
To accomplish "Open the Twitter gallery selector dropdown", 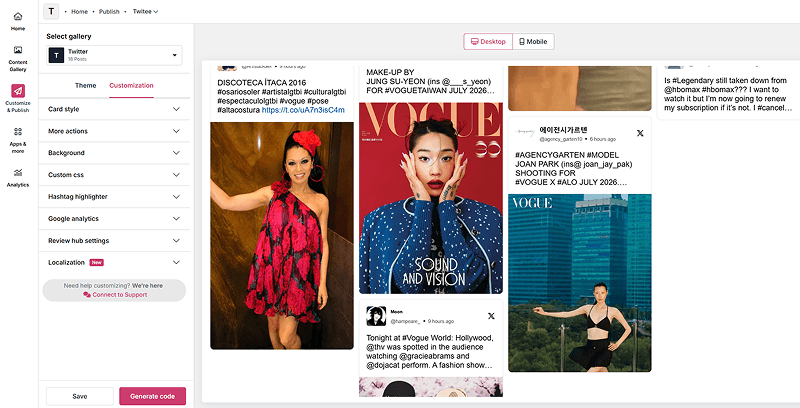I will [114, 55].
